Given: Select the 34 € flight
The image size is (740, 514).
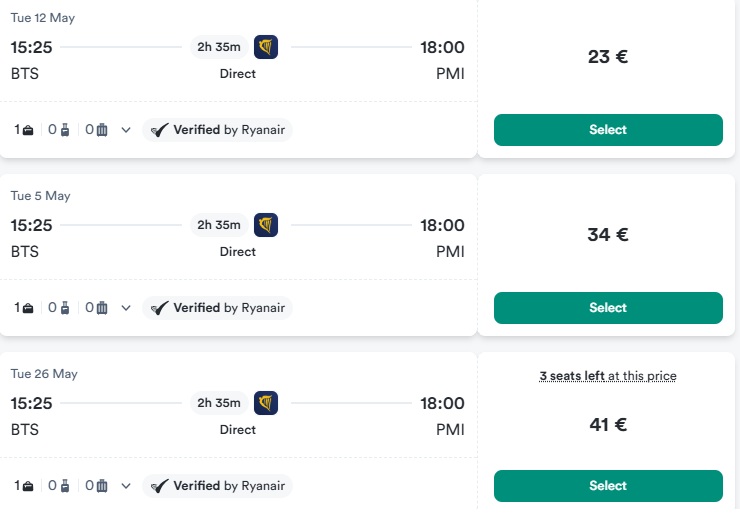Looking at the screenshot, I should pyautogui.click(x=608, y=308).
